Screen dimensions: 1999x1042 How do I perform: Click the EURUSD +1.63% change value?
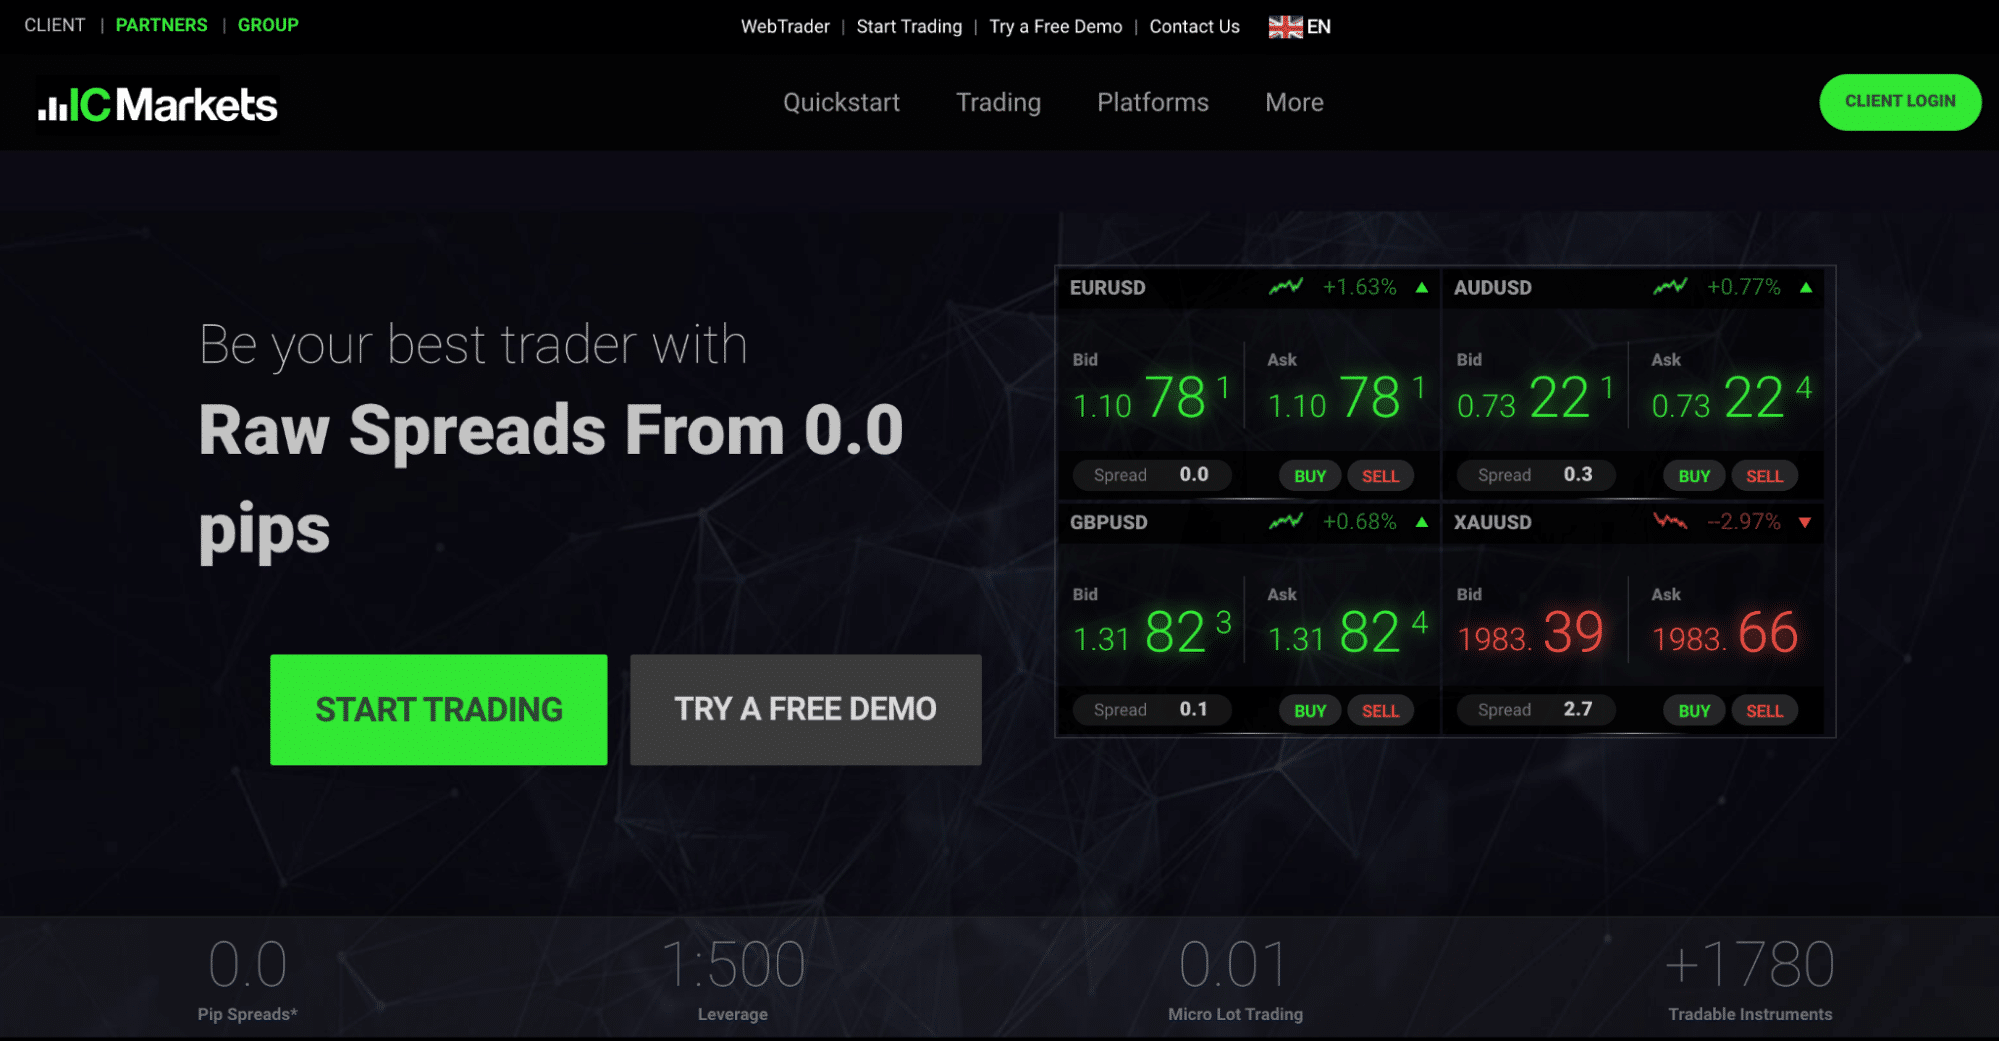[x=1359, y=287]
